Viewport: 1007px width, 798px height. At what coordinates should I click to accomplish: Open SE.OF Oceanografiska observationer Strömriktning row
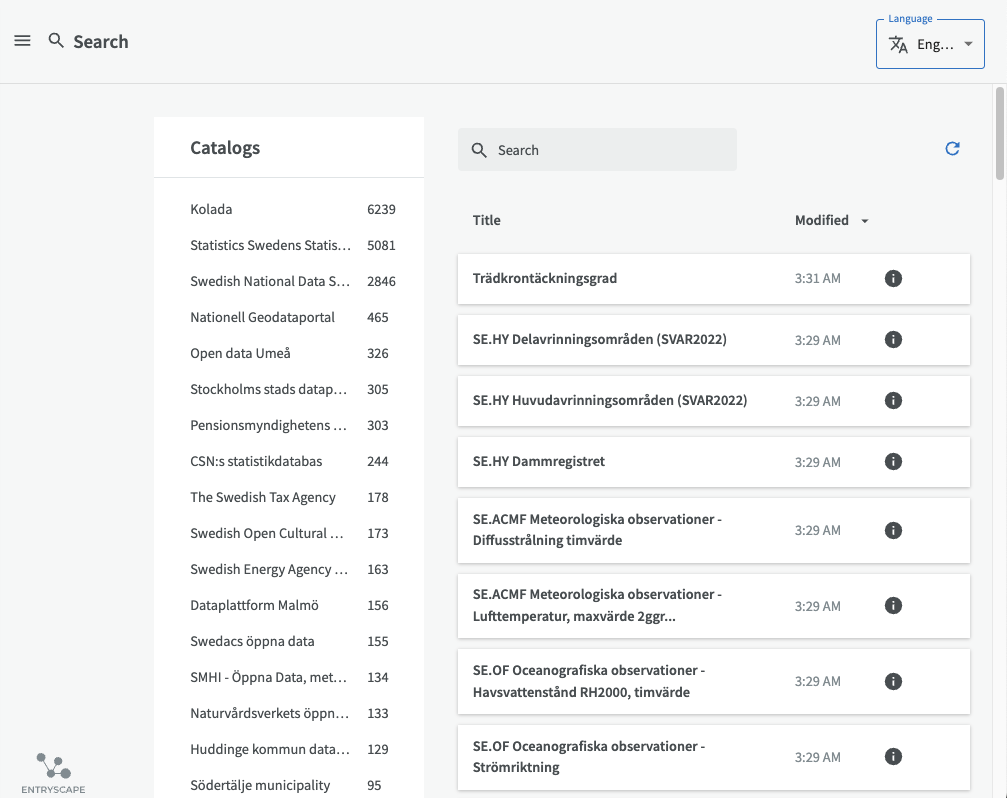coord(714,757)
